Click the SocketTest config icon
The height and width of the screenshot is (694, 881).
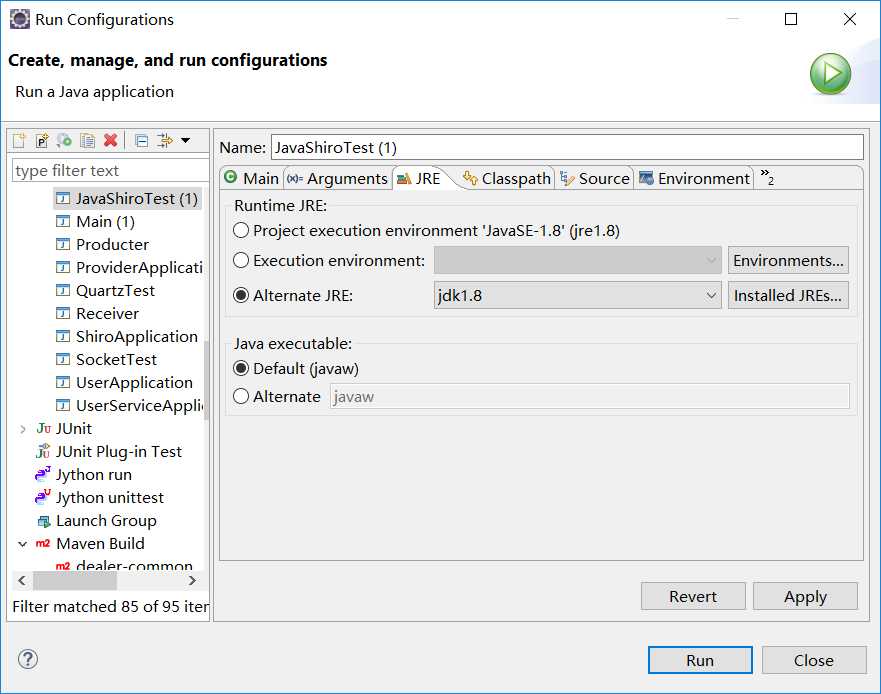point(63,359)
